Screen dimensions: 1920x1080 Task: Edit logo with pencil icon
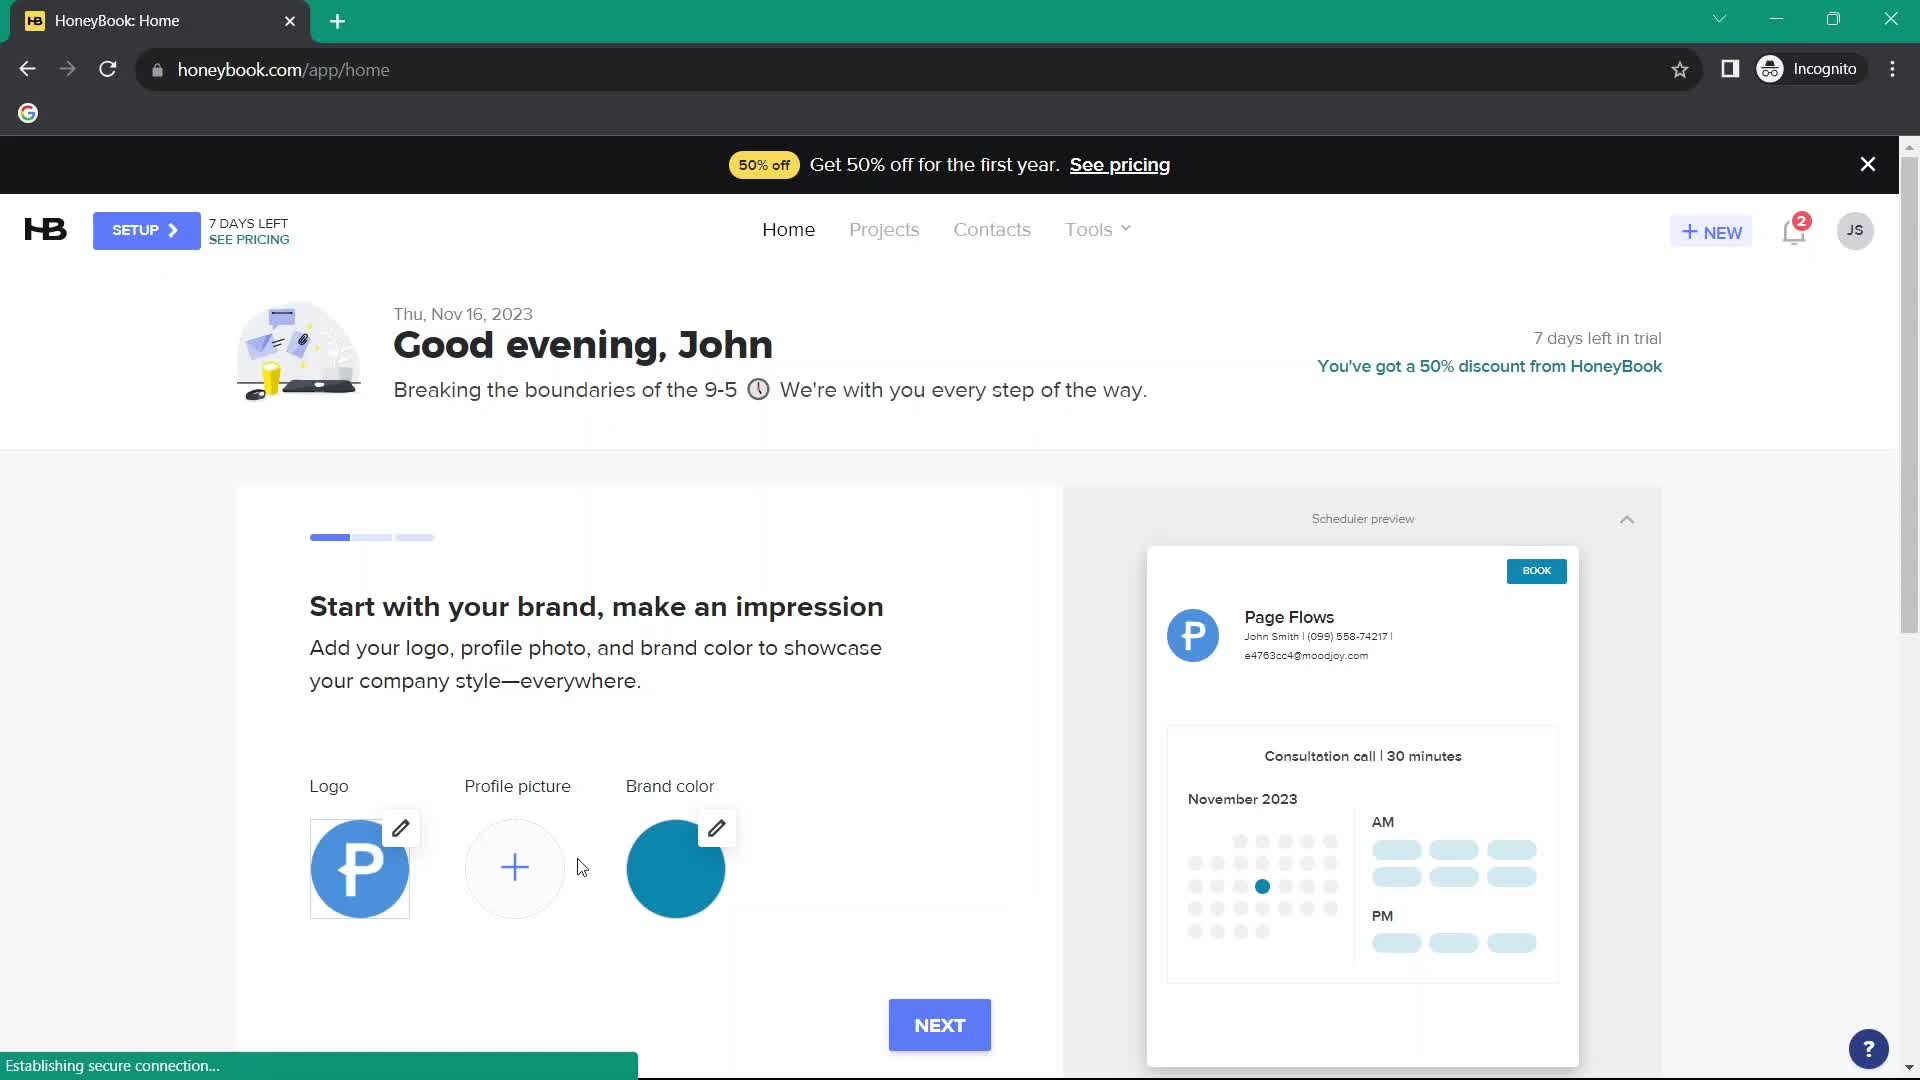pos(401,828)
